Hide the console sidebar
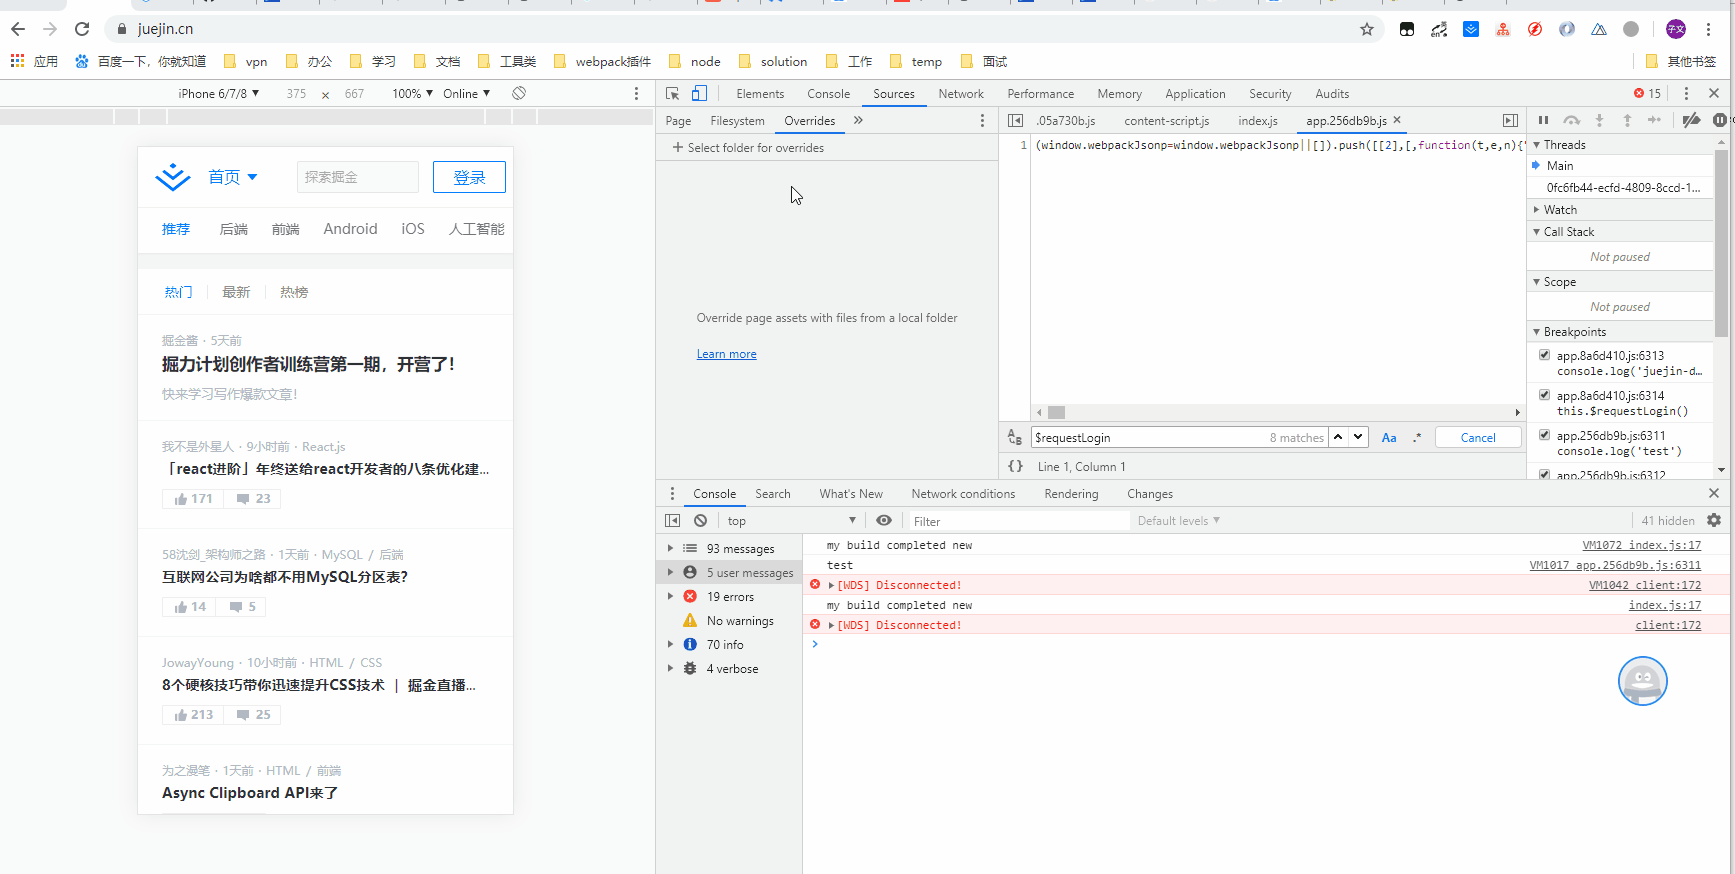 tap(673, 520)
